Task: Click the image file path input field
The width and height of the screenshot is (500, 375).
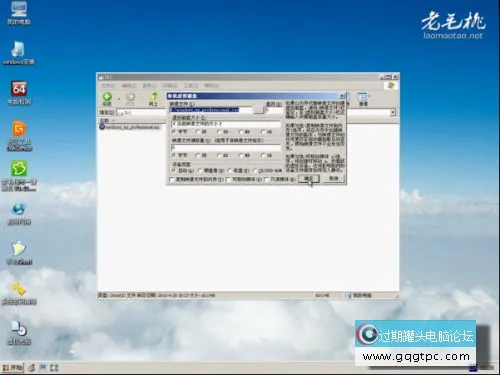Action: (x=211, y=110)
